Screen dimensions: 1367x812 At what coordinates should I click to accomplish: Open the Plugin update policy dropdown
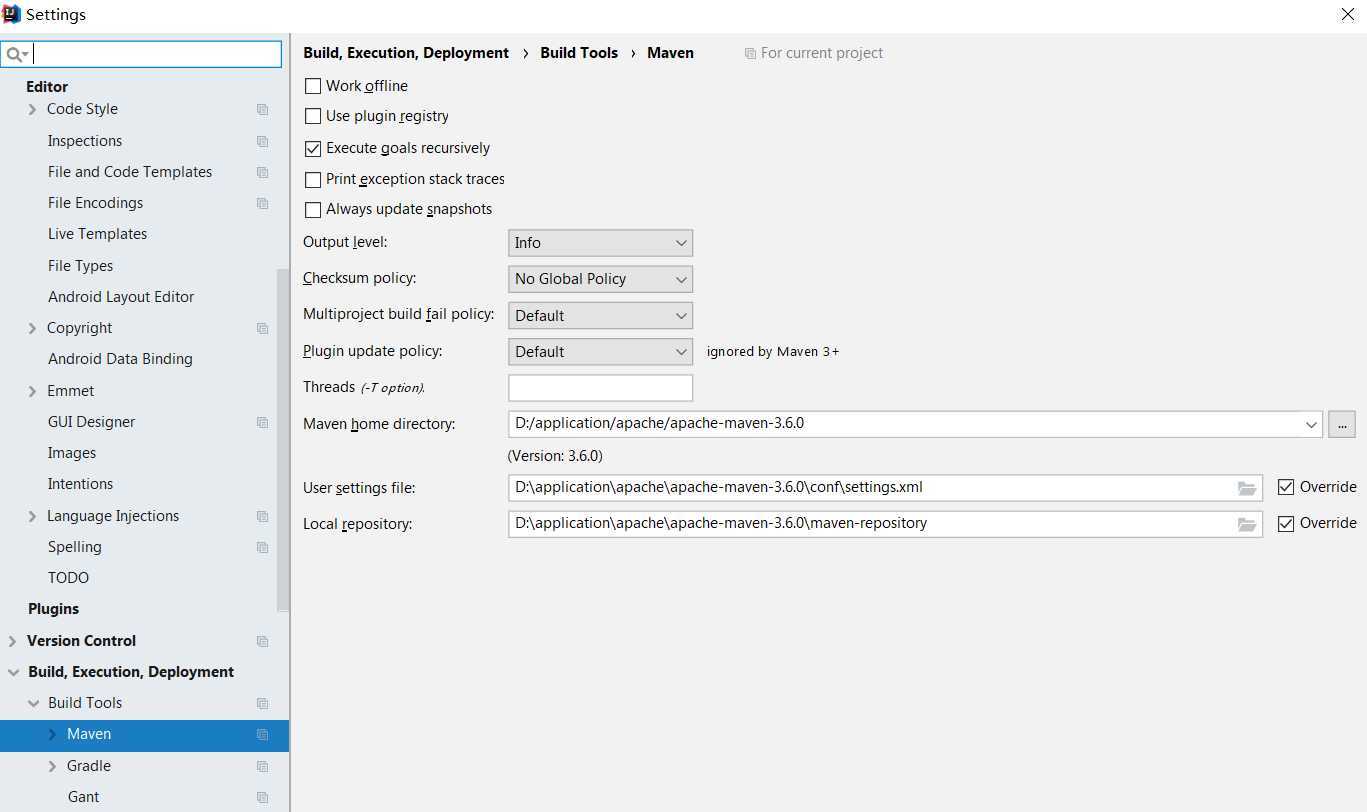click(600, 352)
